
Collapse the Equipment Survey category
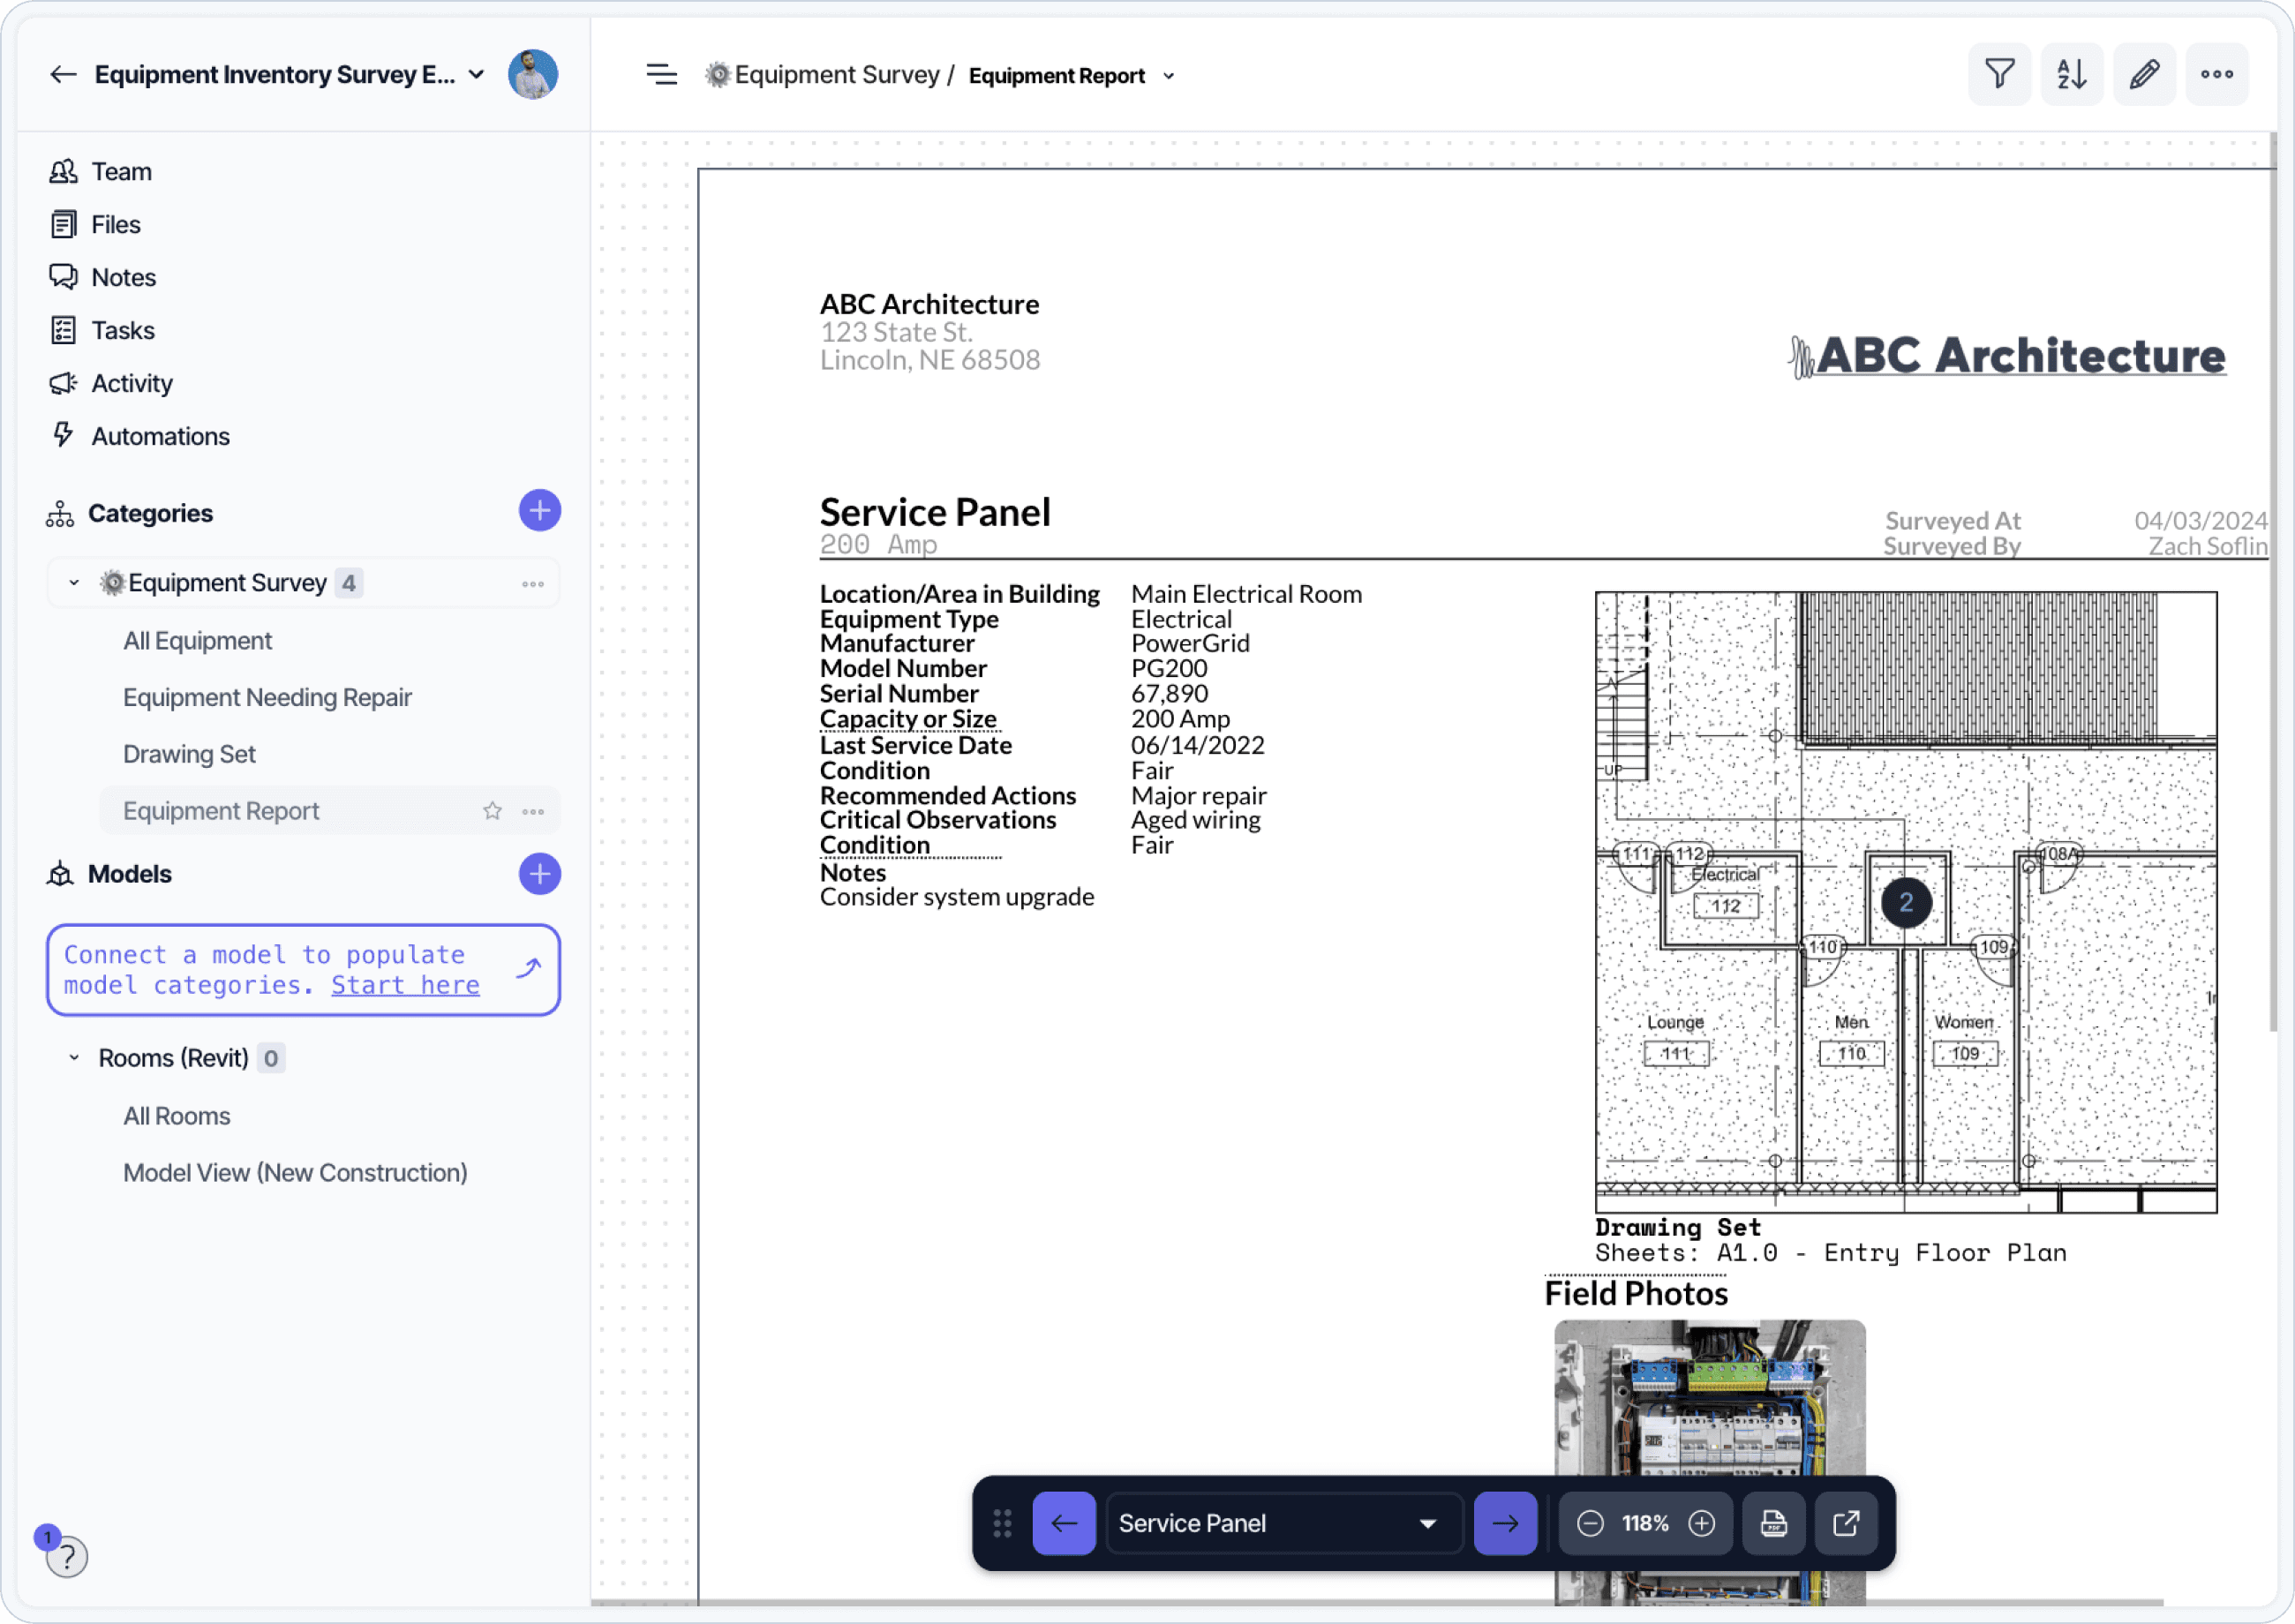pos(74,583)
